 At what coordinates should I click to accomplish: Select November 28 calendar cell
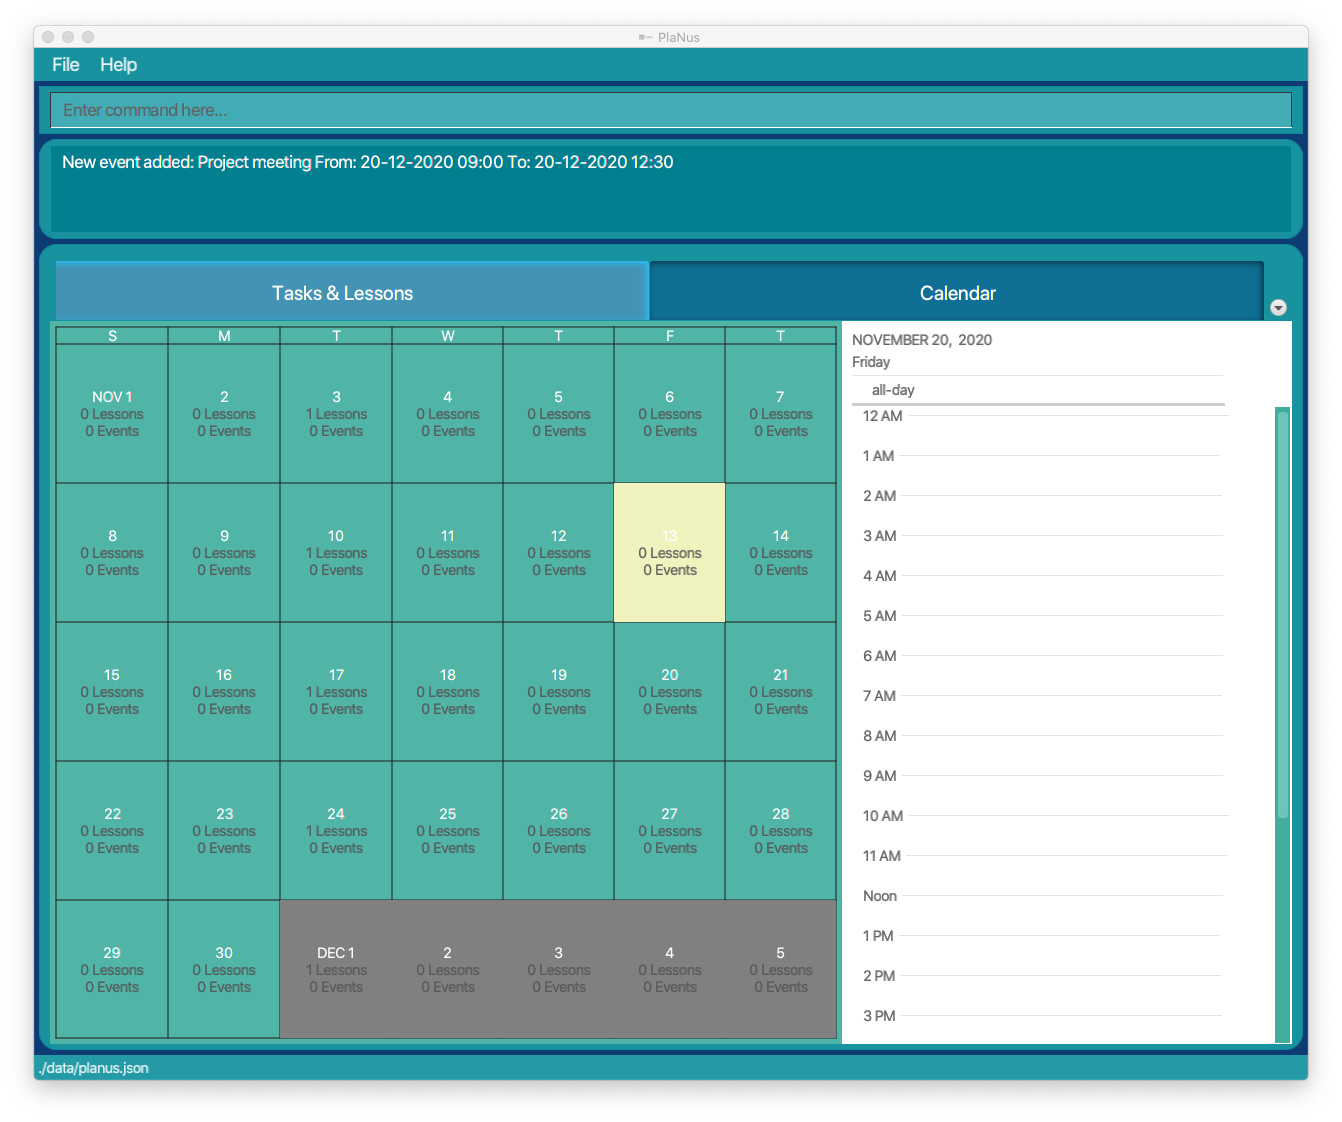pos(780,831)
